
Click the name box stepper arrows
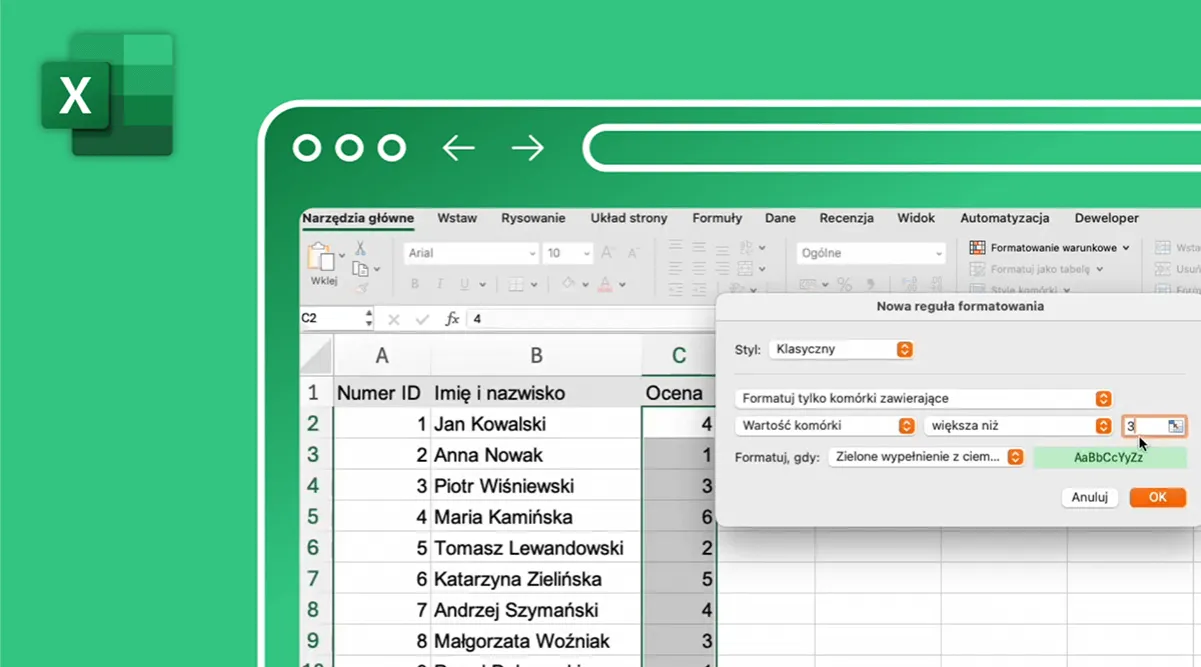[x=369, y=319]
